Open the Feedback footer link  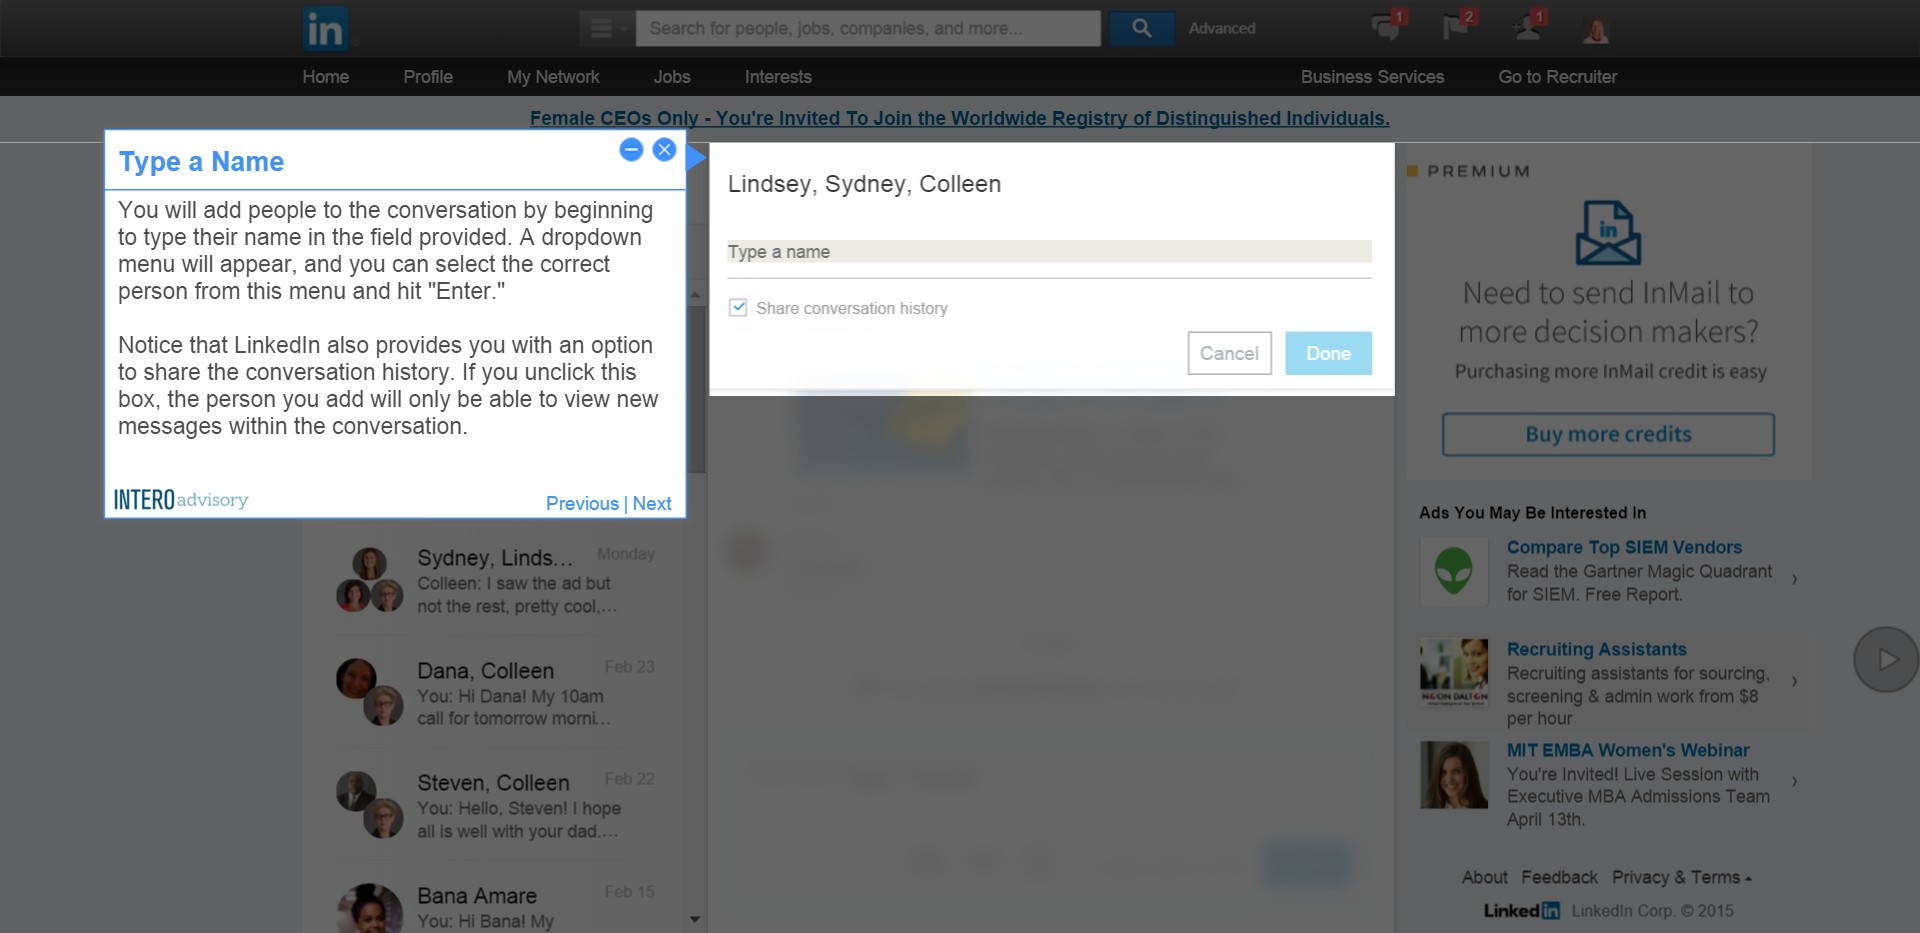point(1559,877)
